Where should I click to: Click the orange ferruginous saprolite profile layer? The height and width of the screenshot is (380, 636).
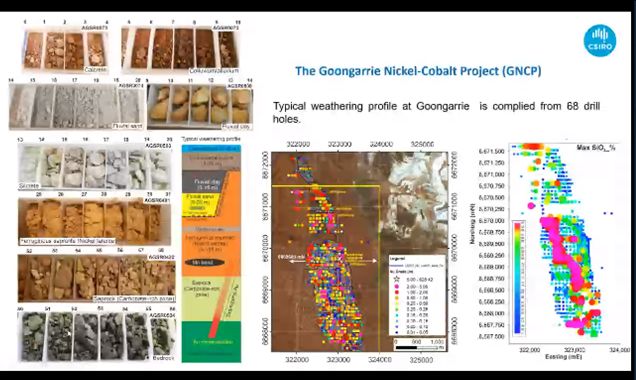click(211, 247)
